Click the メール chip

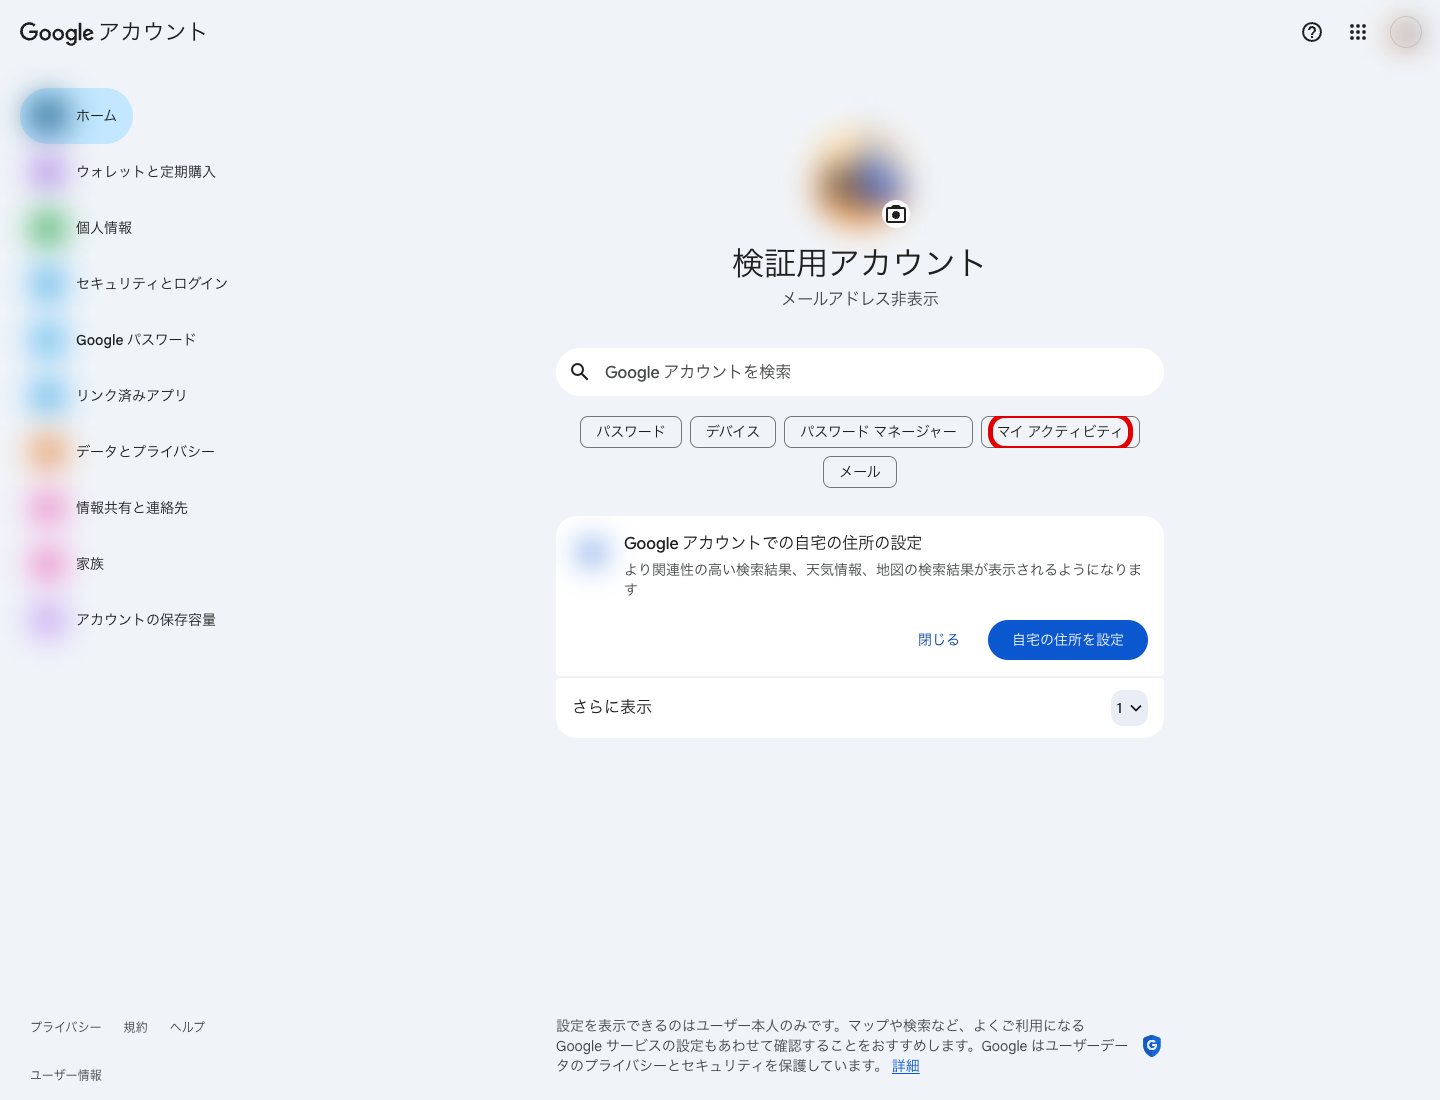pos(860,472)
